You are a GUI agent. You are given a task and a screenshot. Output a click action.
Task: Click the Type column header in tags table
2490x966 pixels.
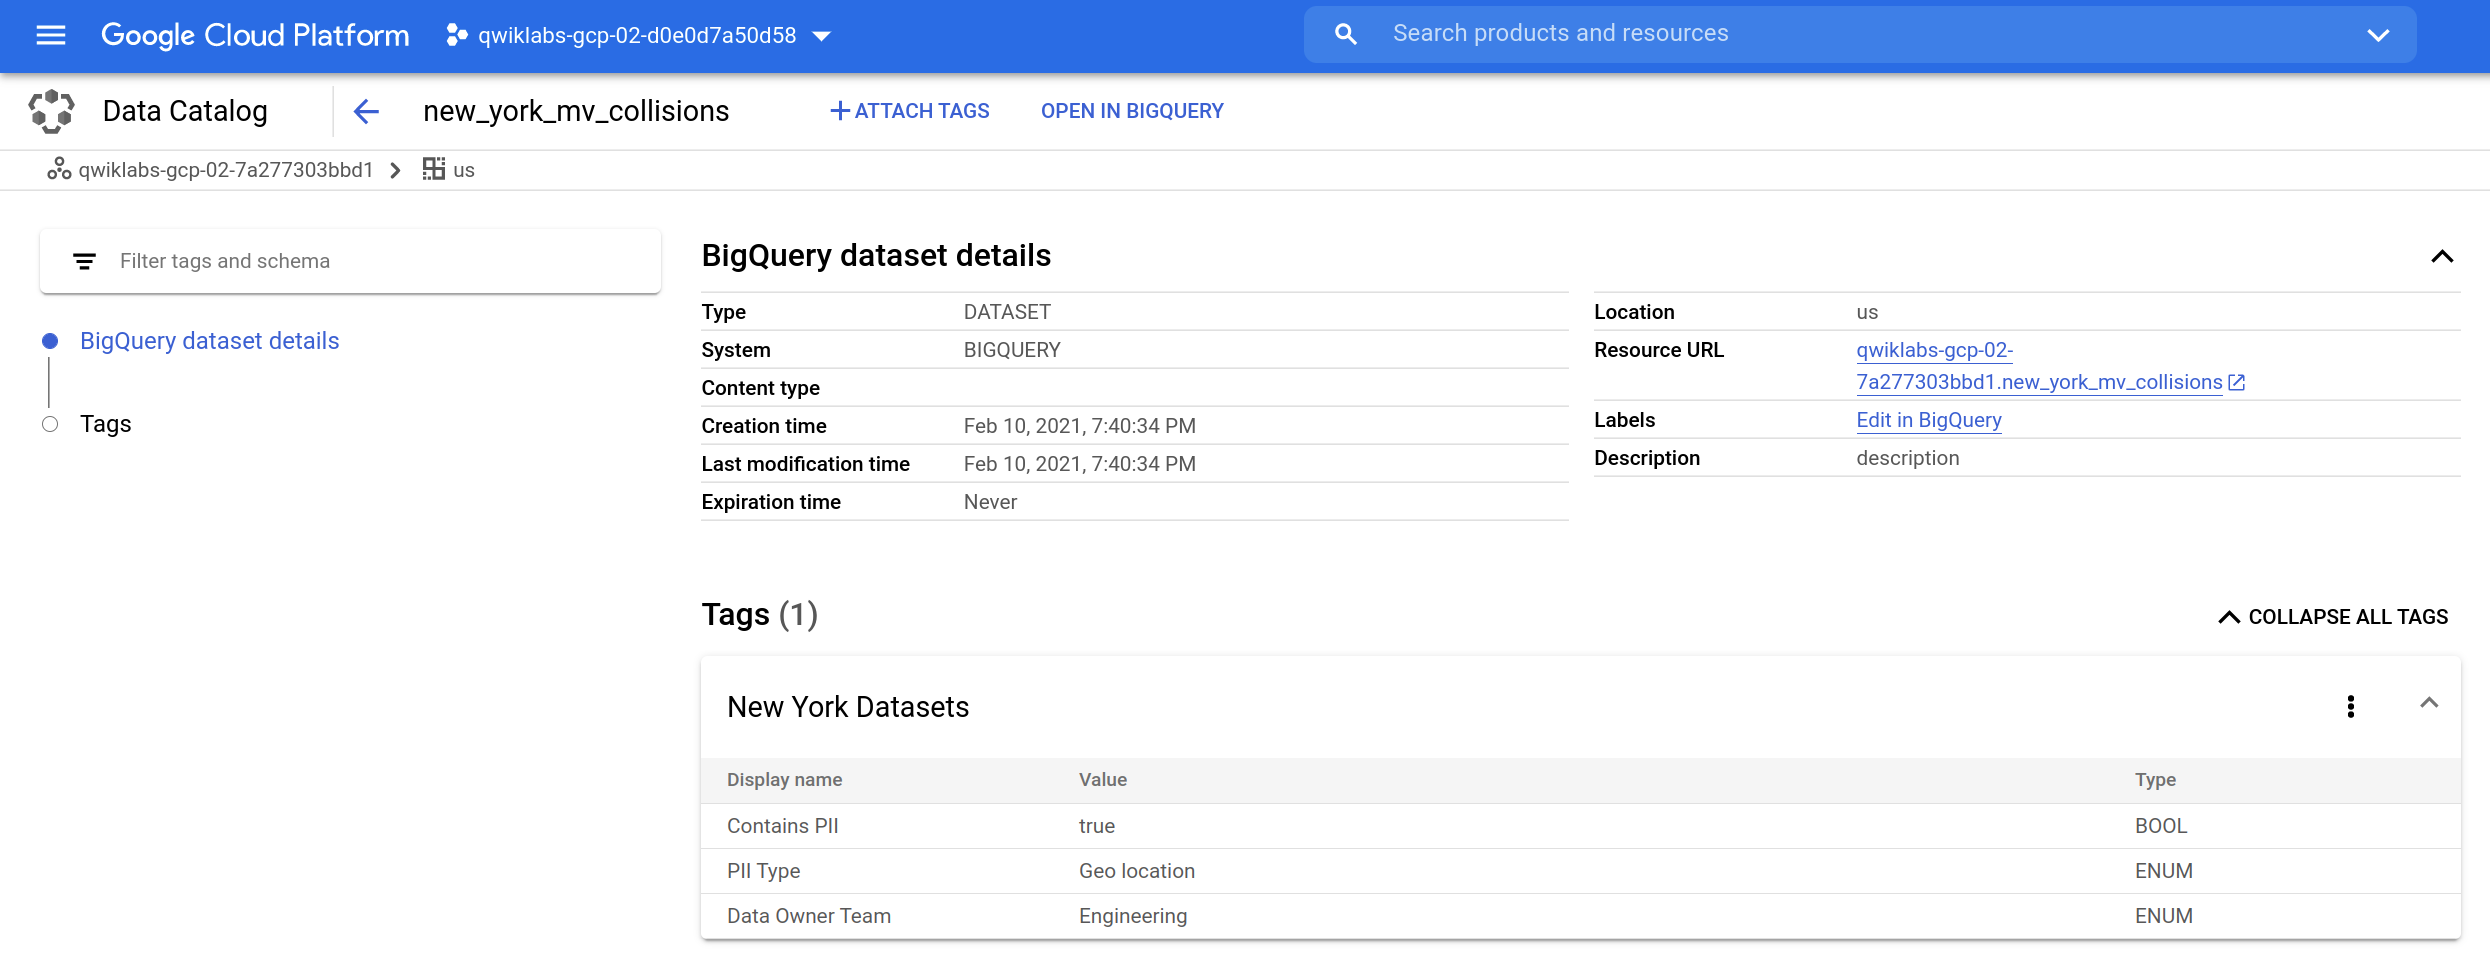click(x=2155, y=780)
